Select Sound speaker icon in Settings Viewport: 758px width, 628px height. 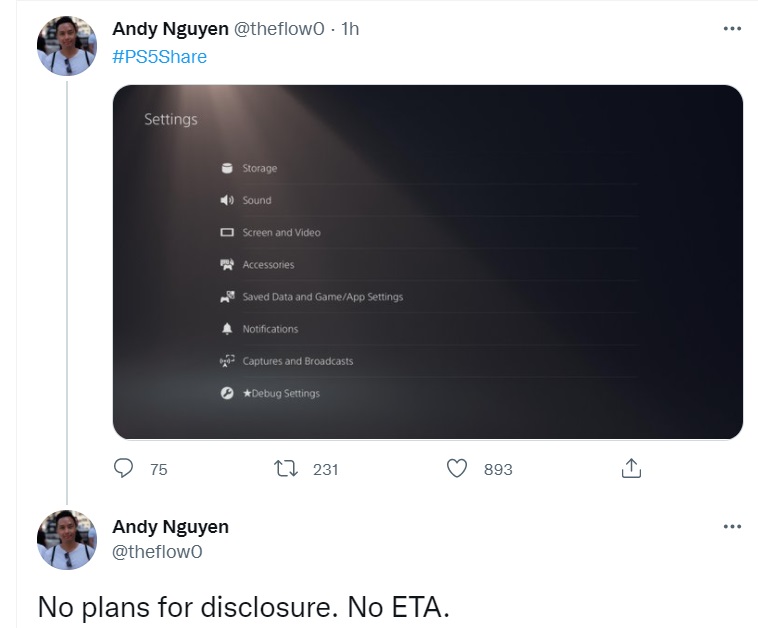[x=227, y=200]
